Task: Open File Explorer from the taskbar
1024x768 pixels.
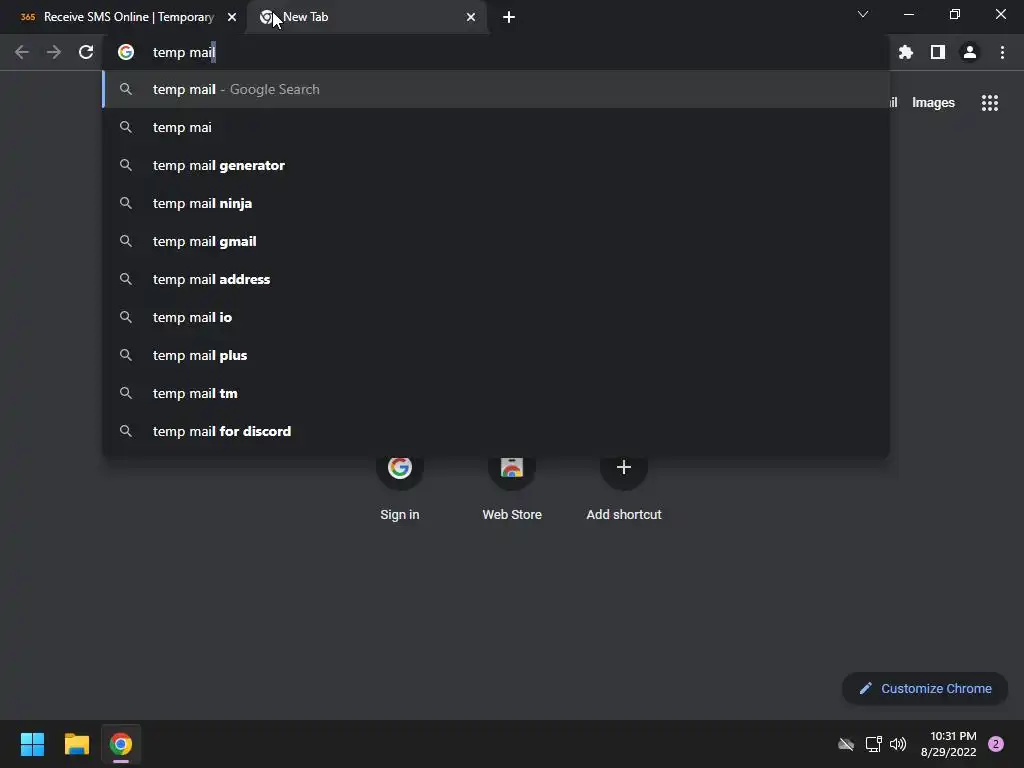Action: 76,744
